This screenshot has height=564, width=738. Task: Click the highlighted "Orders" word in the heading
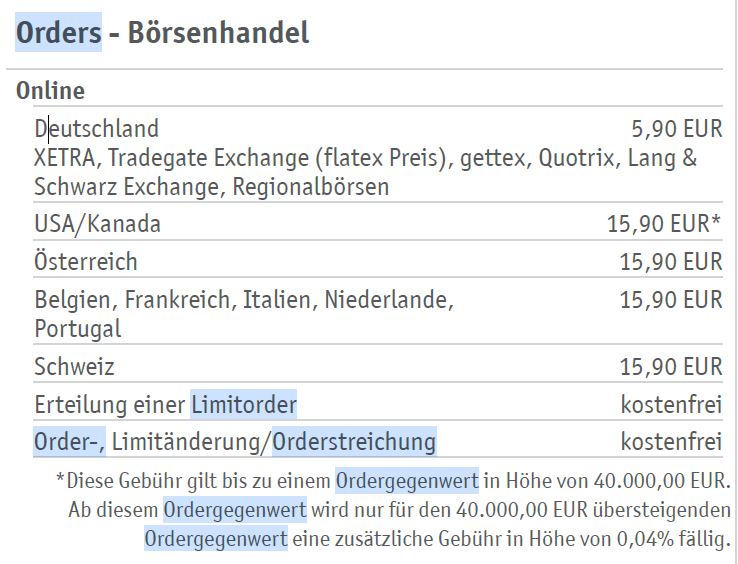tap(58, 32)
